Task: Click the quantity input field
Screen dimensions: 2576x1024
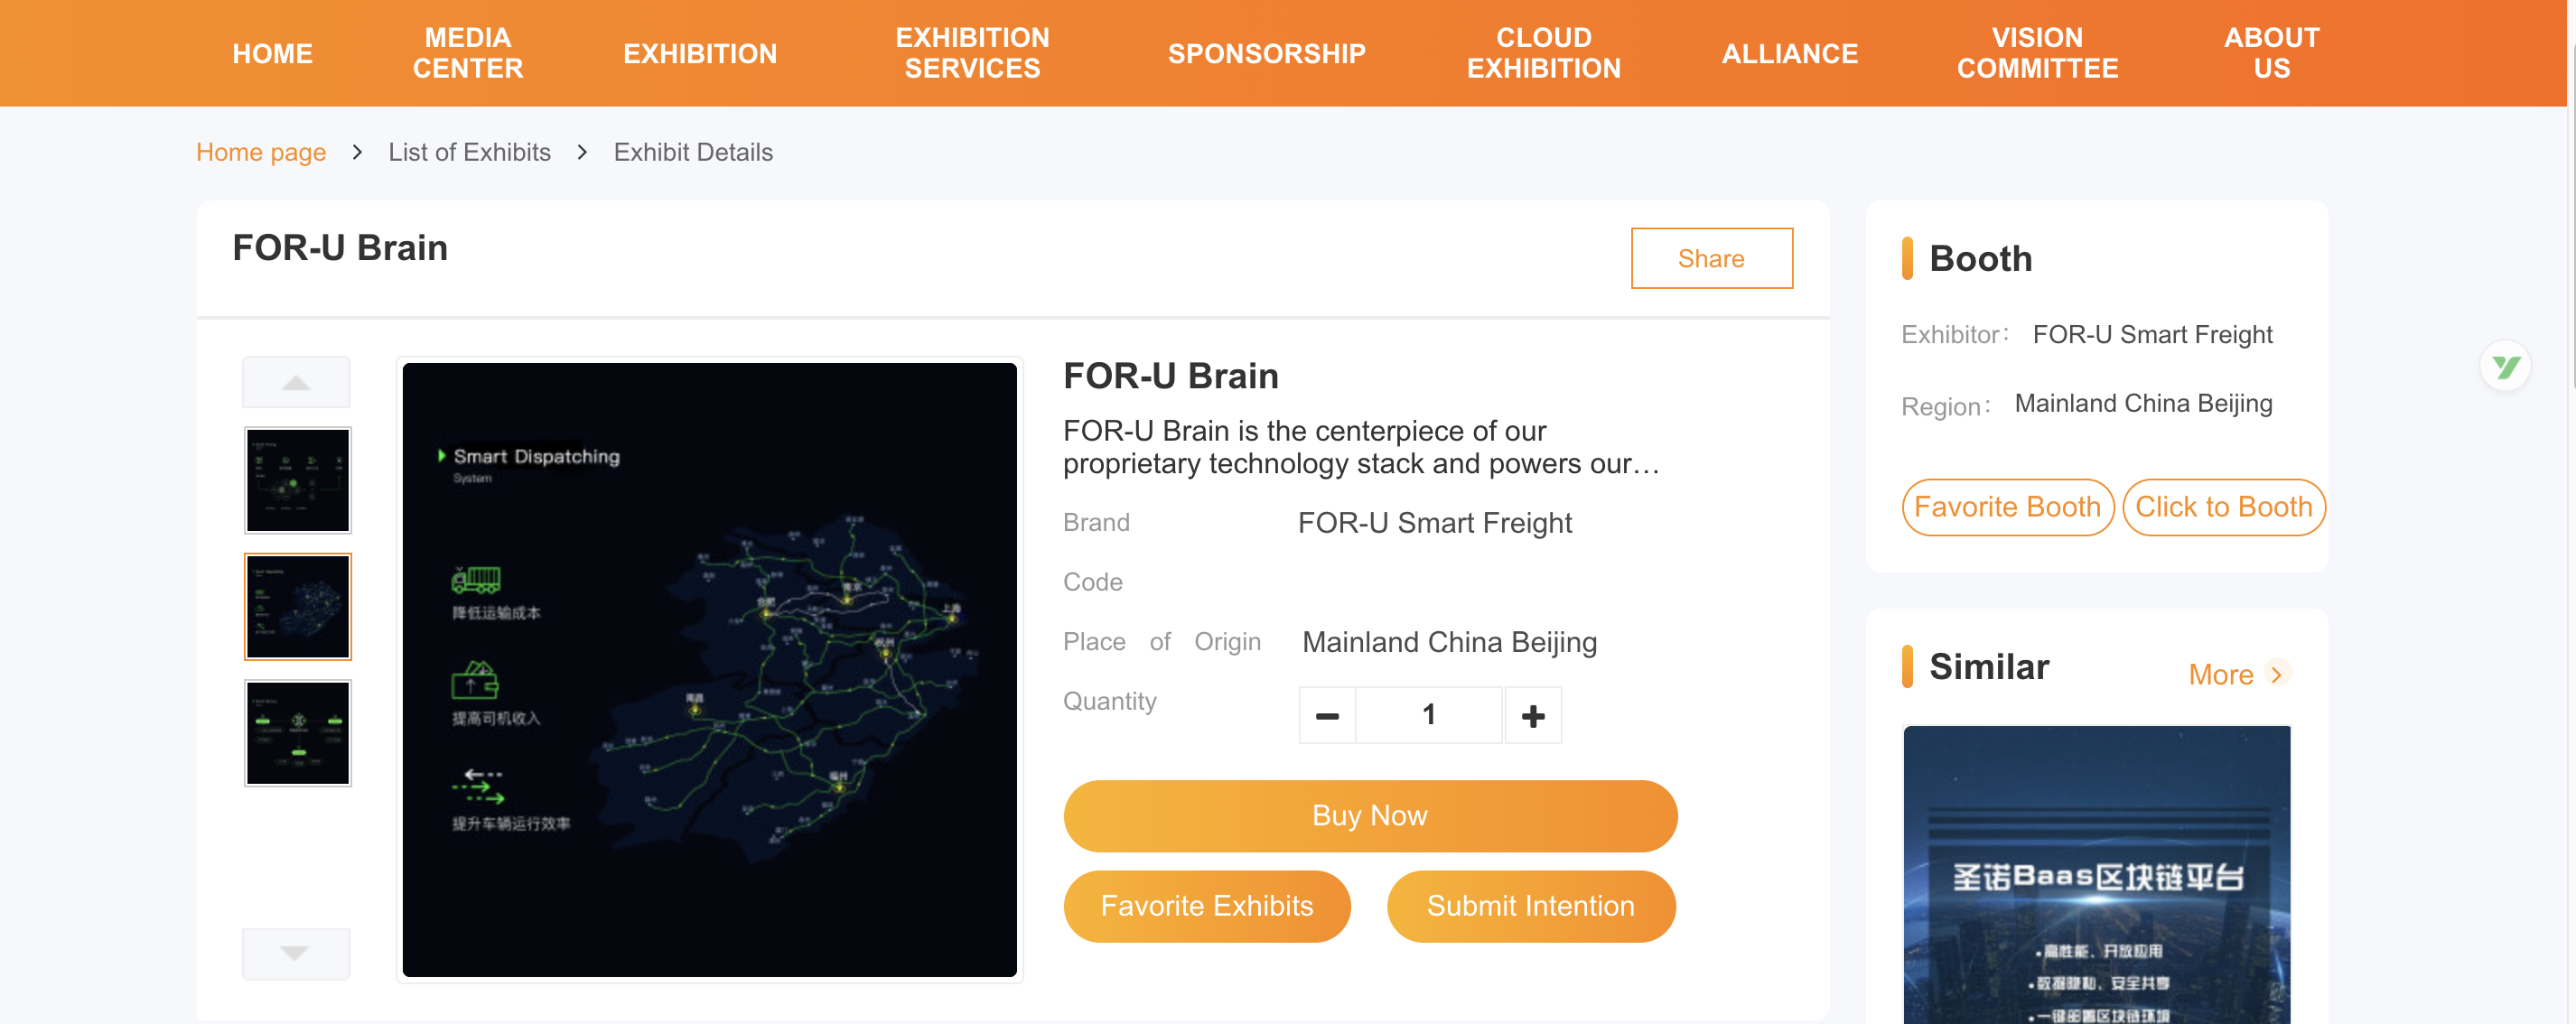Action: coord(1429,716)
